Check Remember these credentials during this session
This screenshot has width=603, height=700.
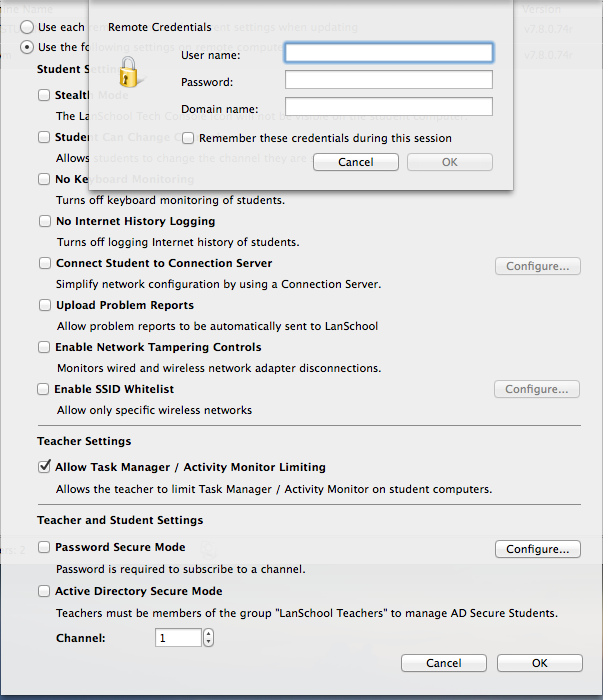point(188,138)
